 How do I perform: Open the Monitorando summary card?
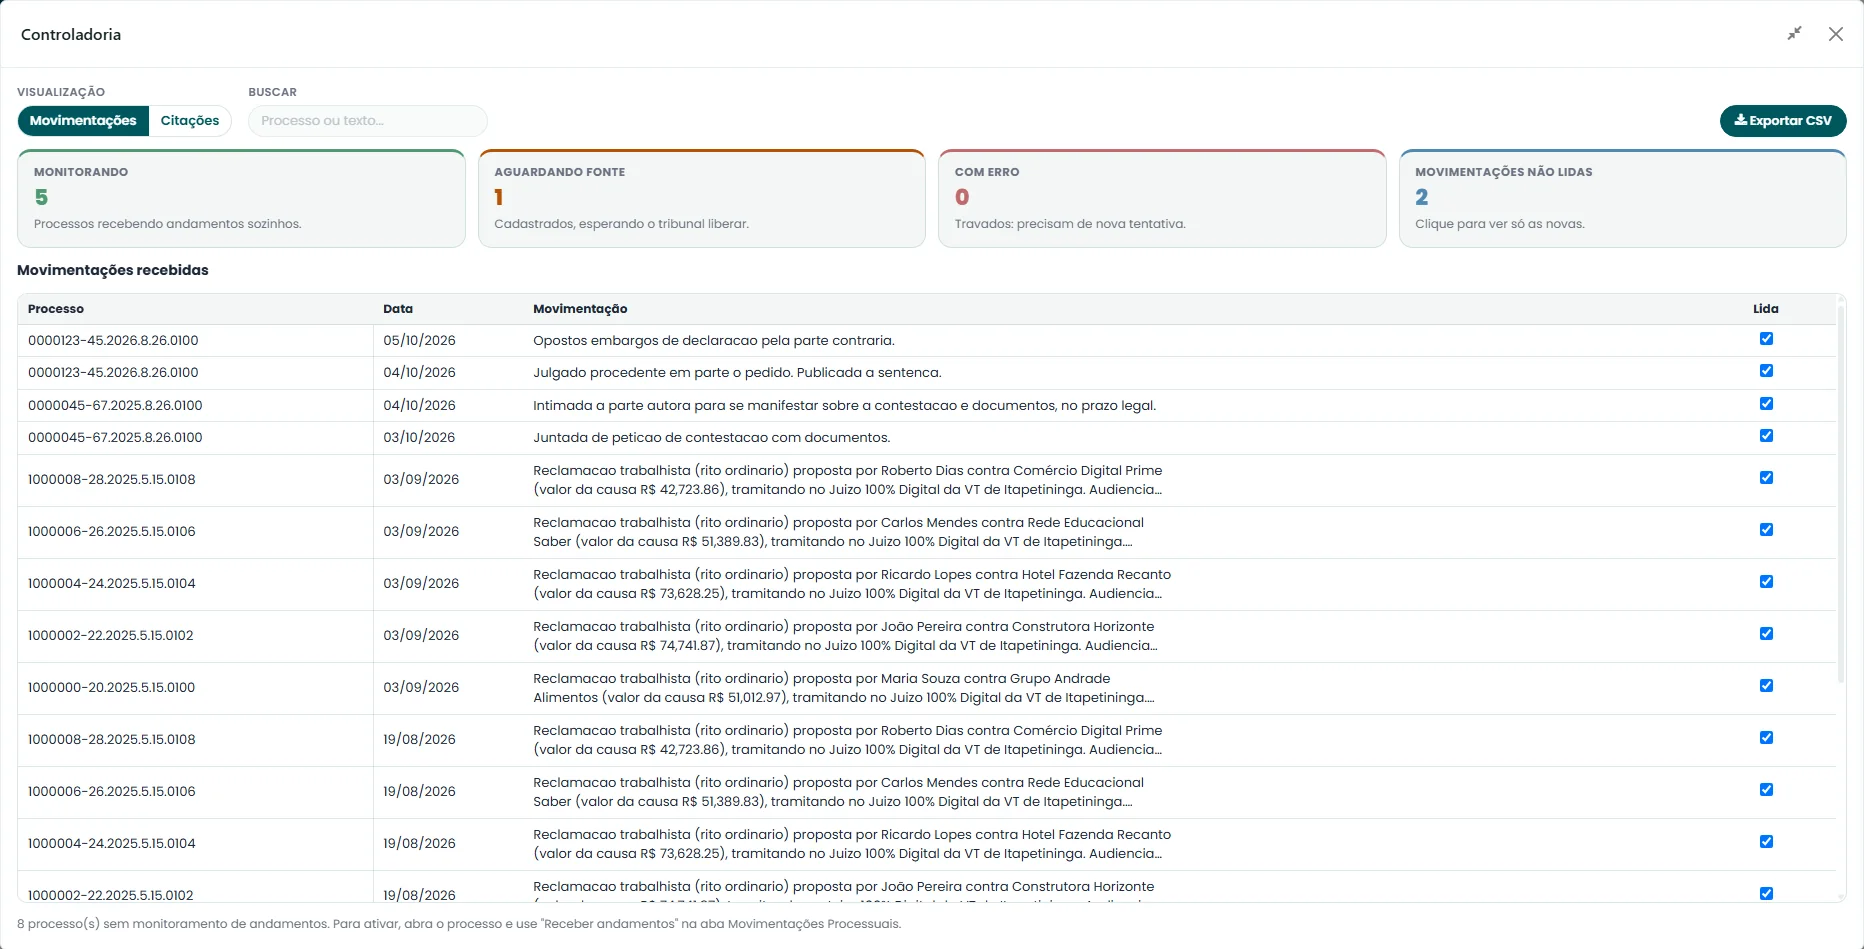coord(241,198)
